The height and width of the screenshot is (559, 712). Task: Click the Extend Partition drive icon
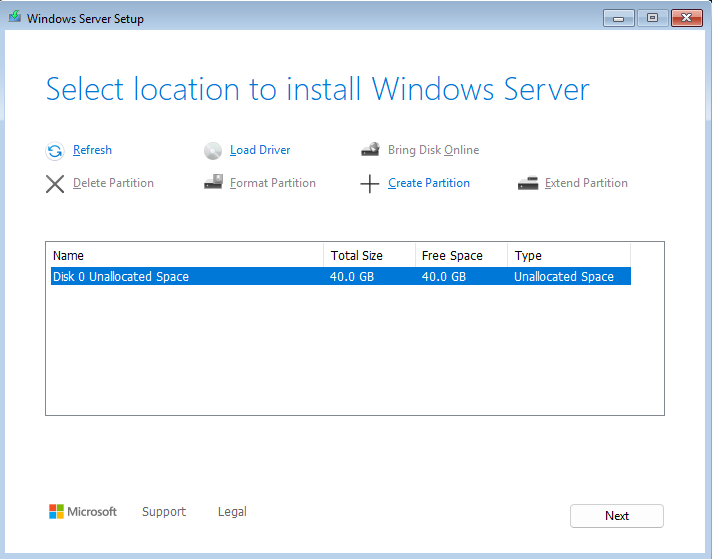[528, 183]
